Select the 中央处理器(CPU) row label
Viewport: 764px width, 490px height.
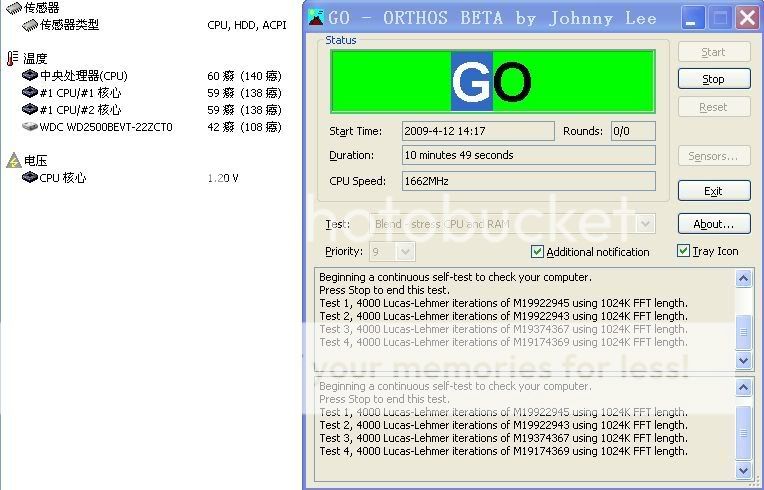click(x=84, y=76)
